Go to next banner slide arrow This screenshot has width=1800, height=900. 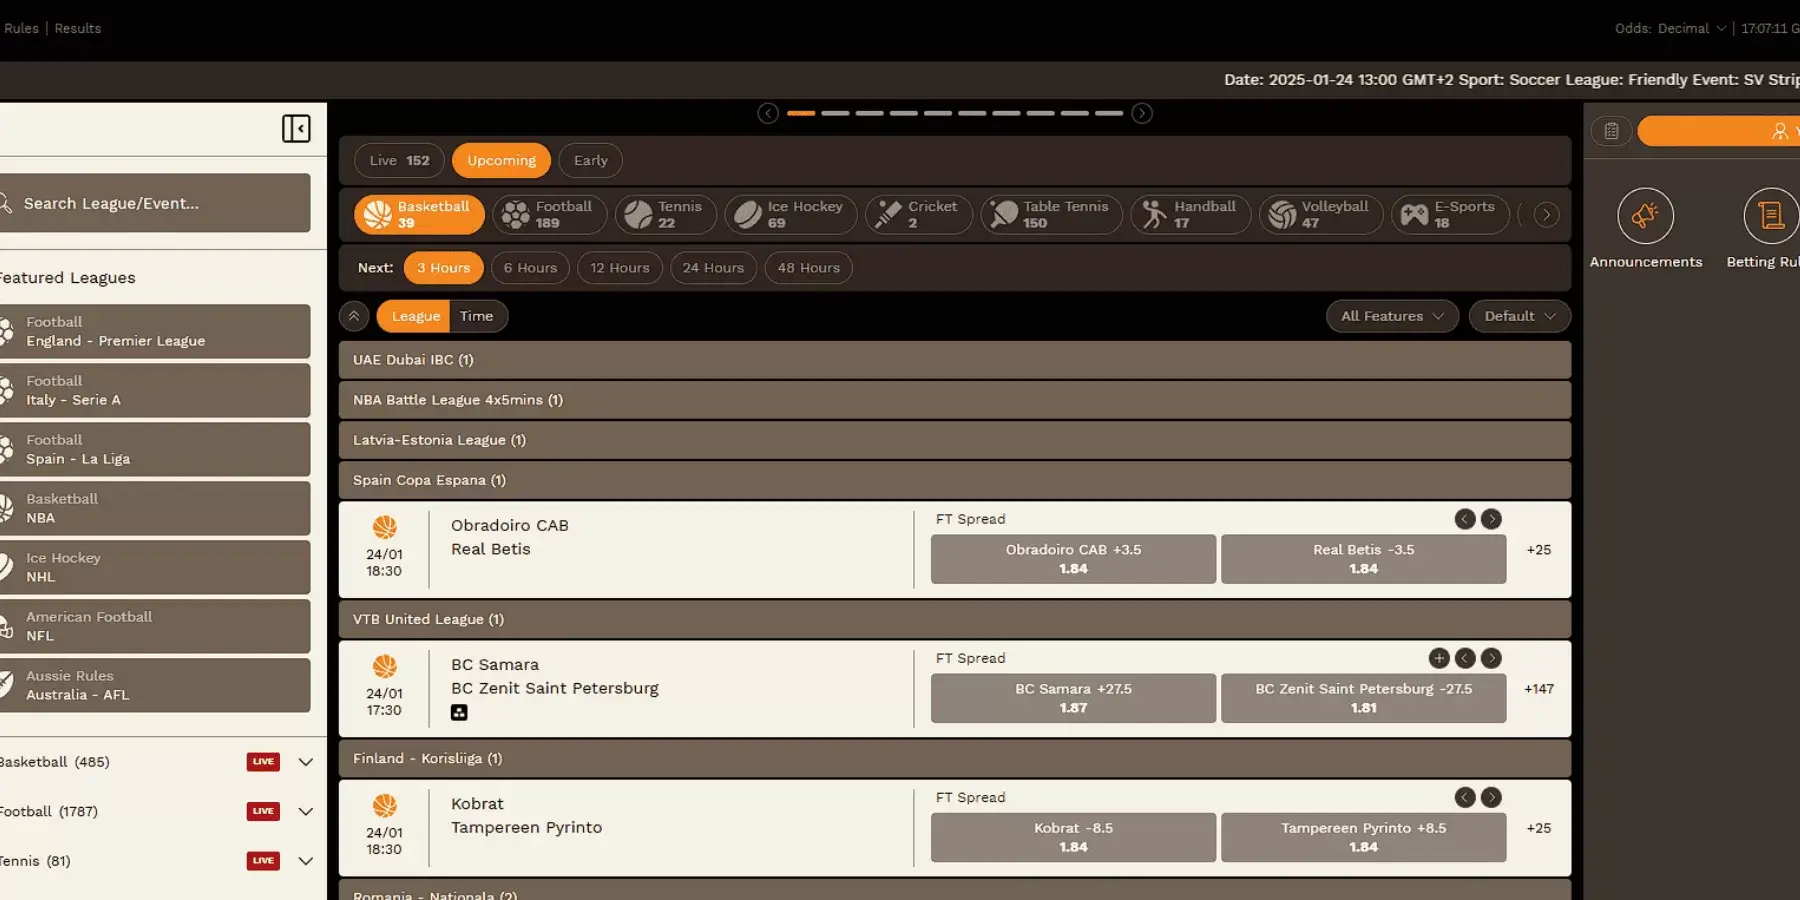pos(1142,113)
